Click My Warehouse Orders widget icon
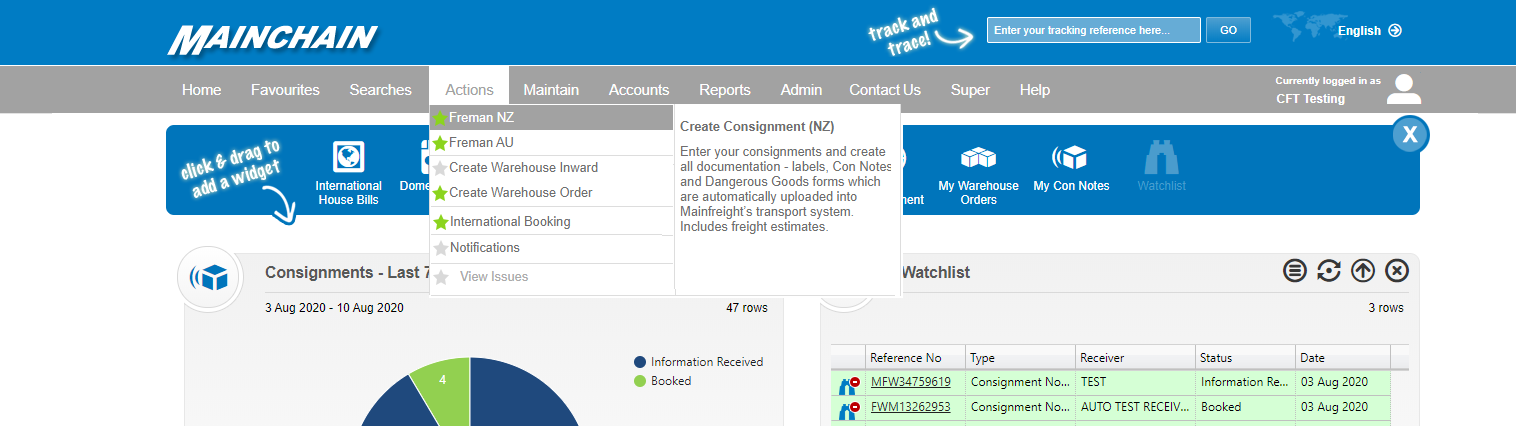 [x=978, y=157]
